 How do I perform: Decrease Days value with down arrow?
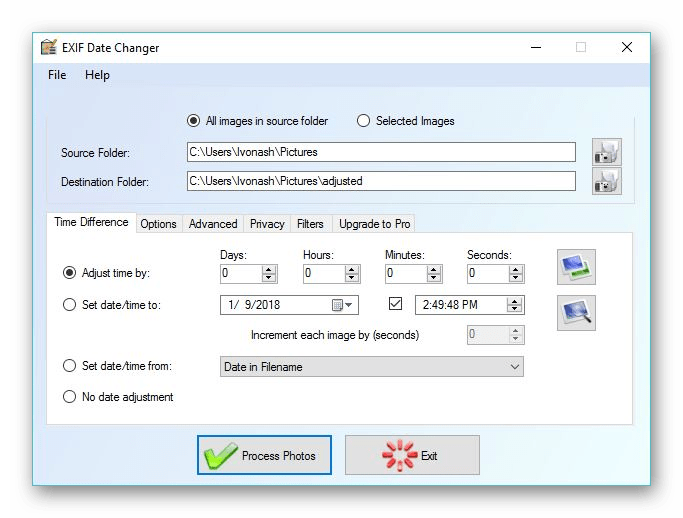coord(269,278)
